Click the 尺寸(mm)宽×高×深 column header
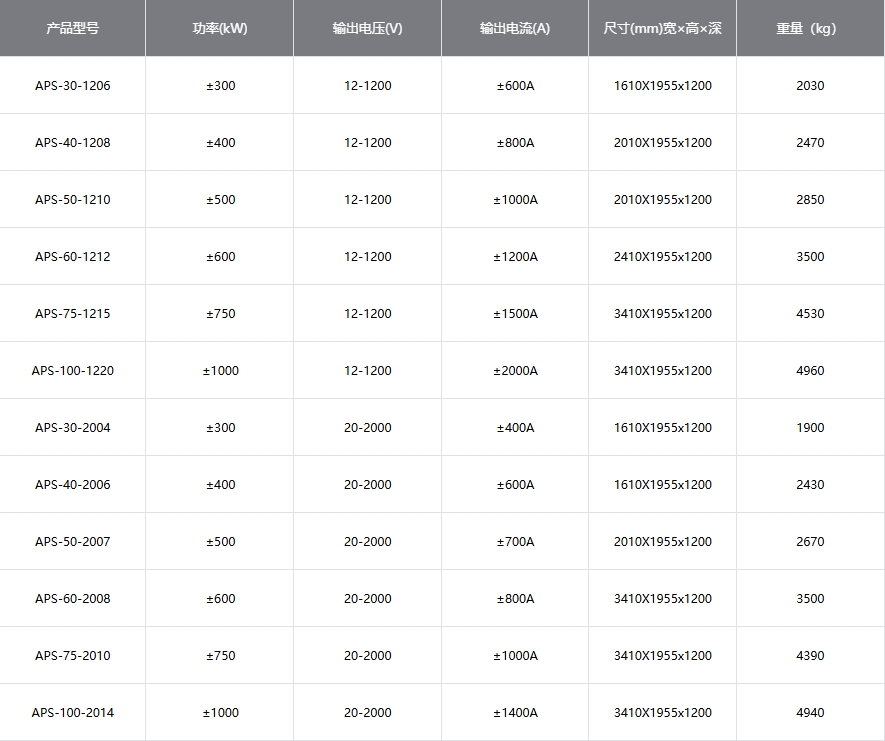 click(663, 28)
